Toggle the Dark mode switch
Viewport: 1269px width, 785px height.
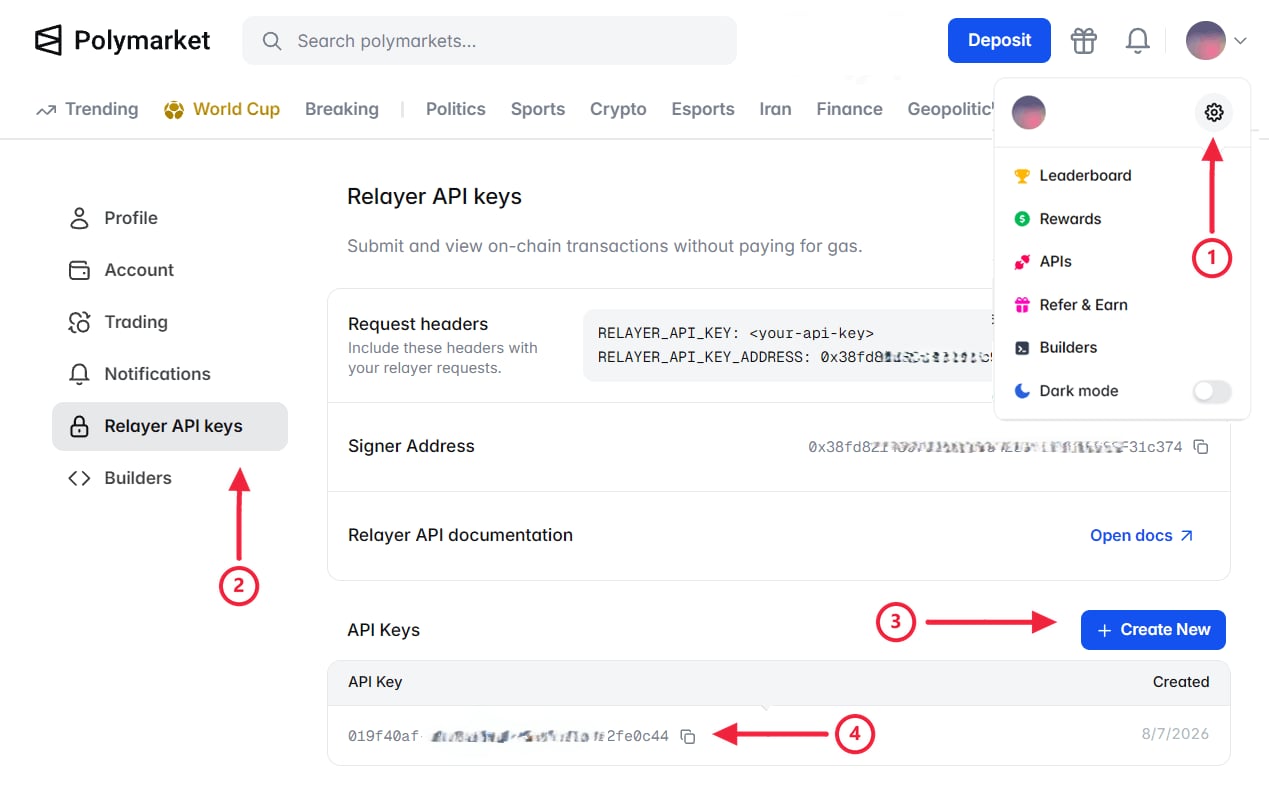click(1212, 391)
